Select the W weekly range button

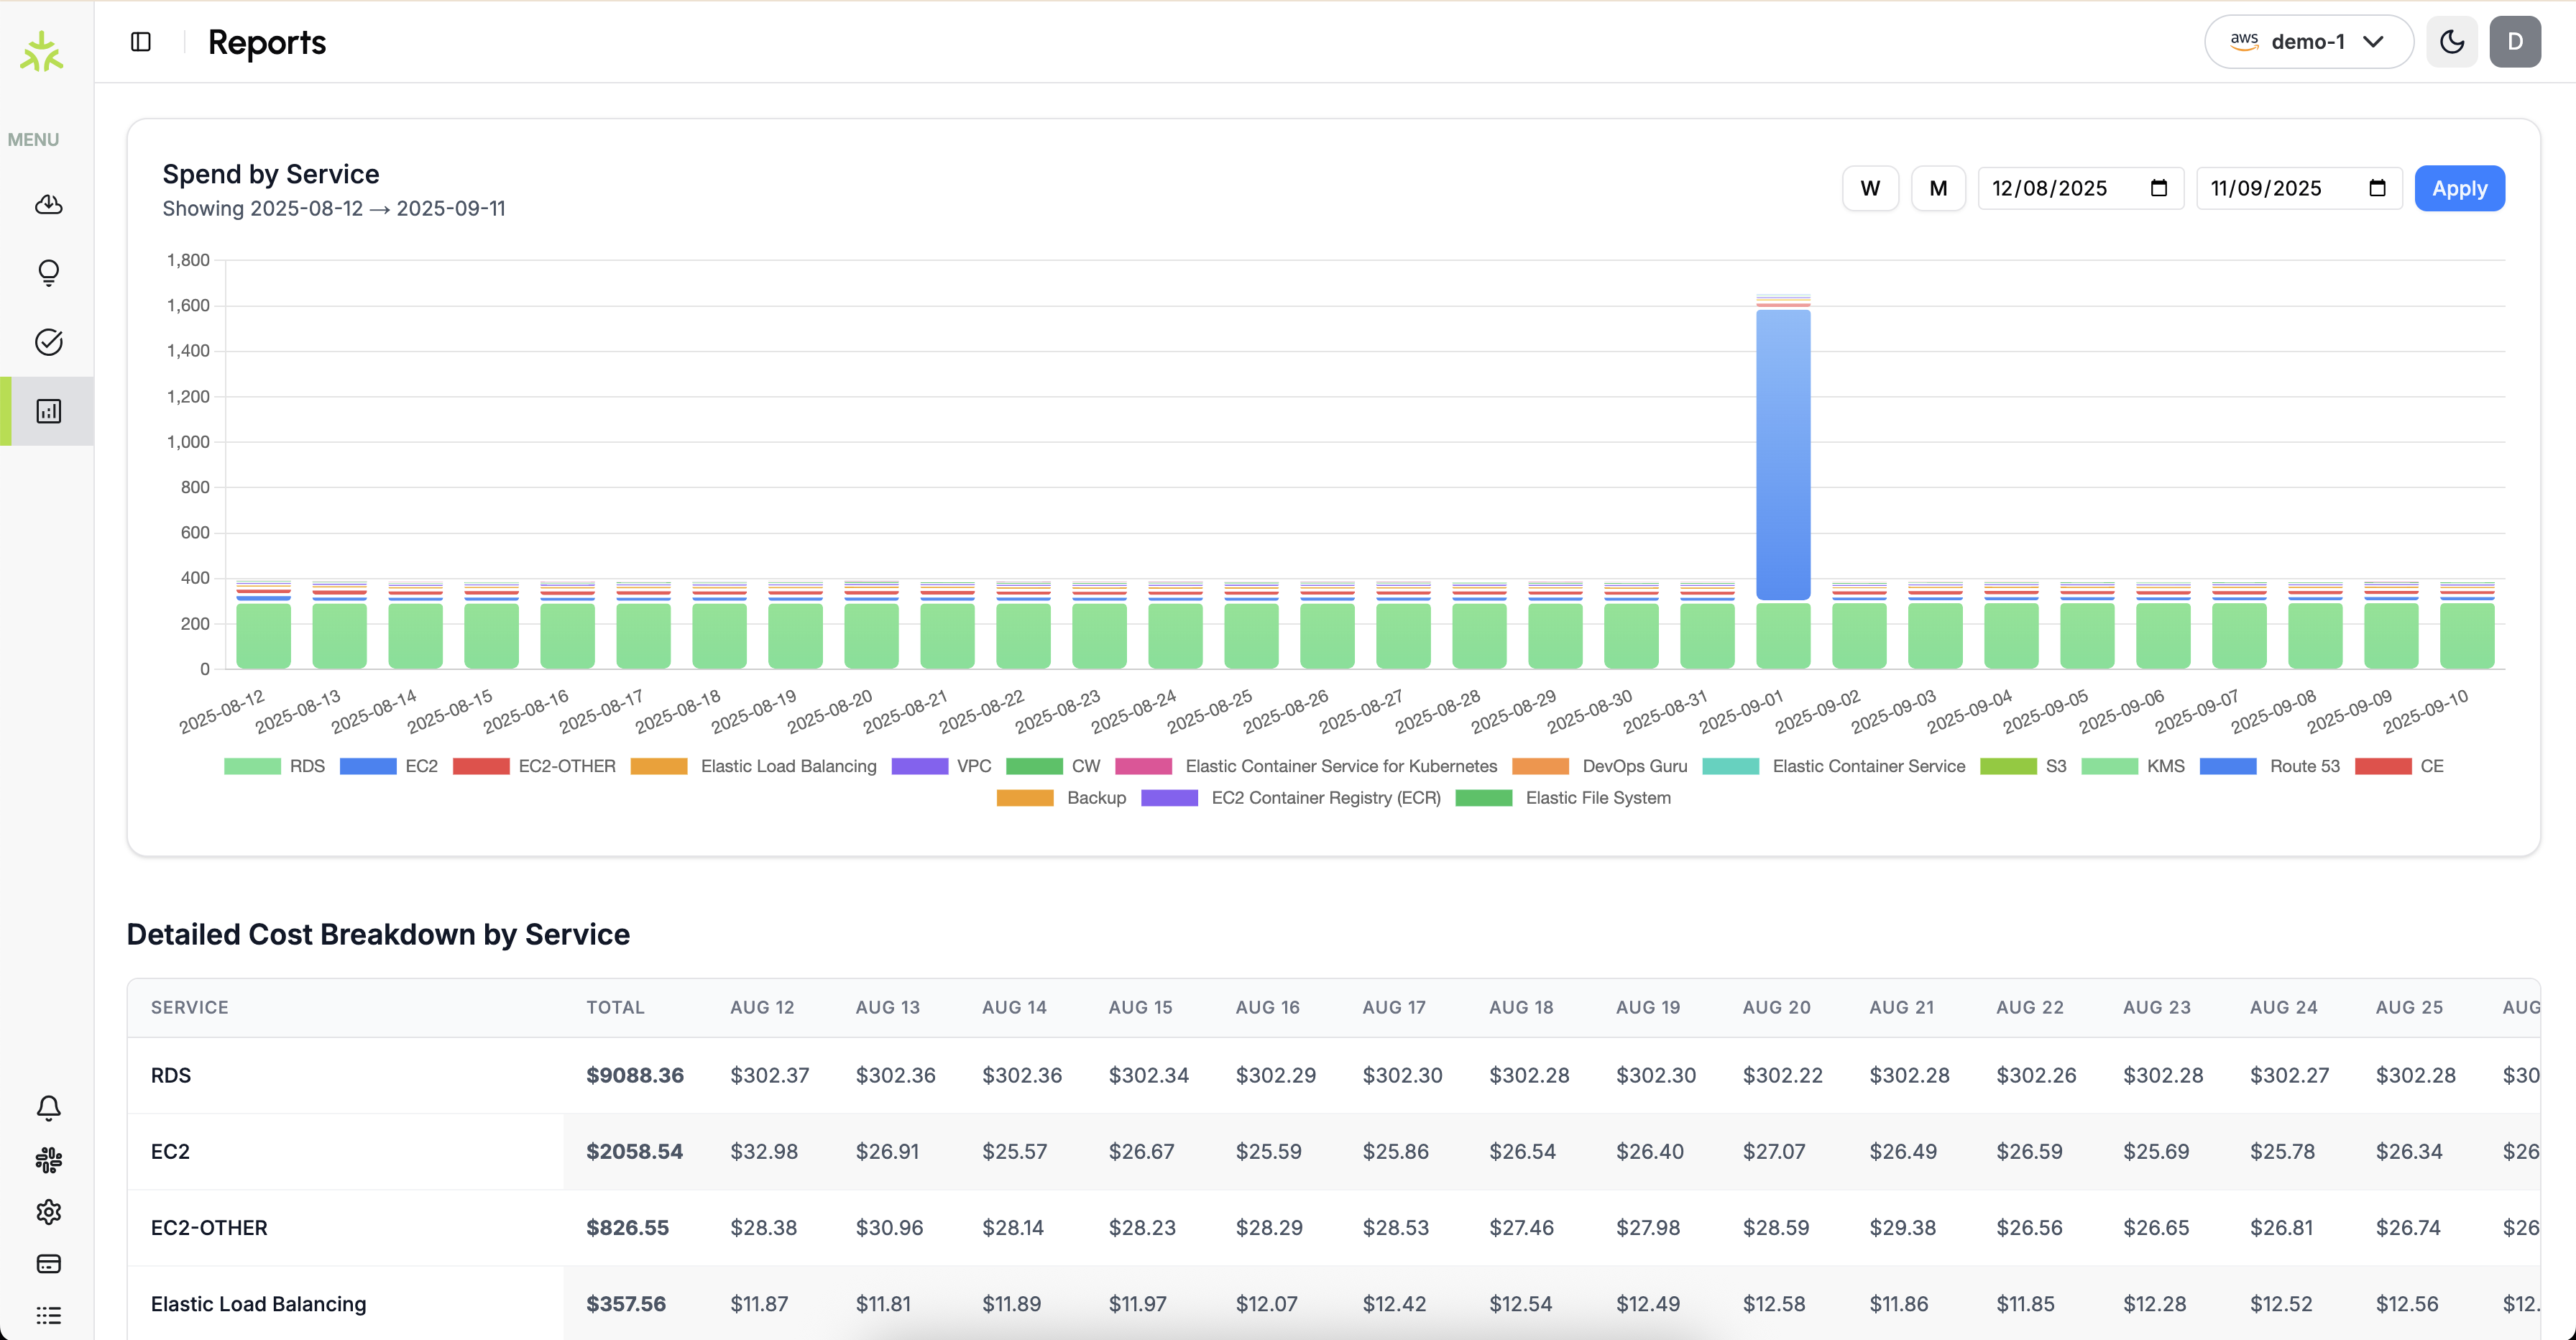point(1870,188)
